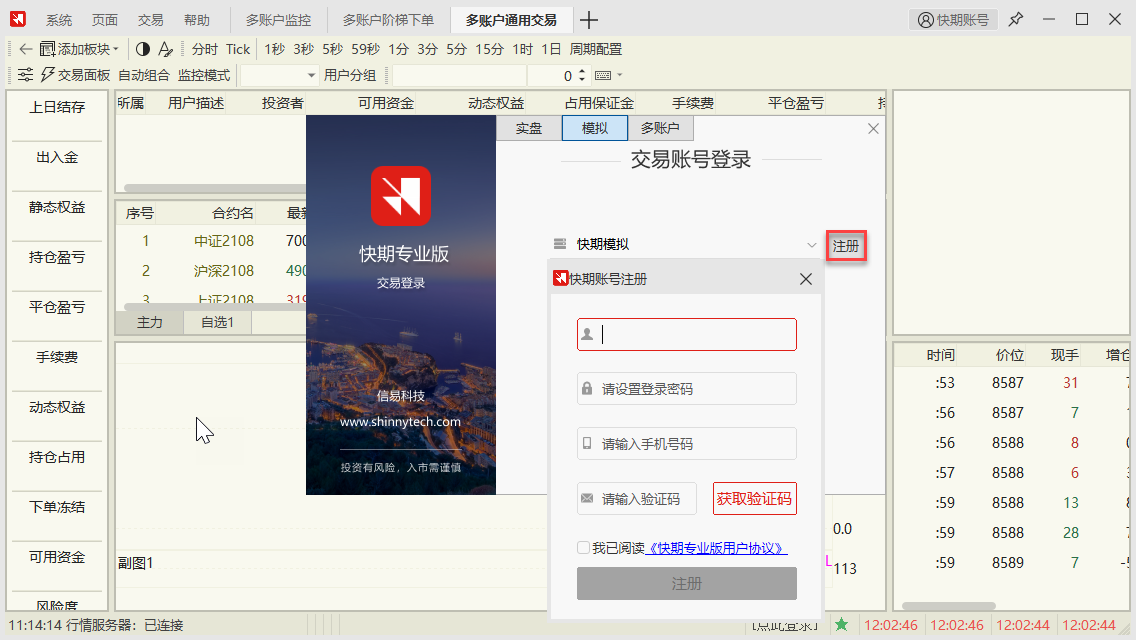Image resolution: width=1136 pixels, height=640 pixels.
Task: Open the 帮助 menu
Action: coord(196,20)
